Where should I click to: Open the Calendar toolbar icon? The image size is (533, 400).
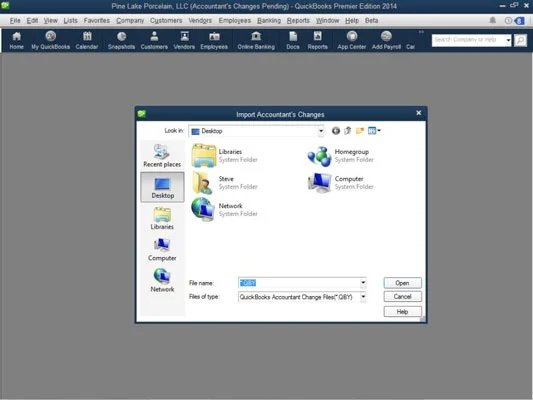87,40
